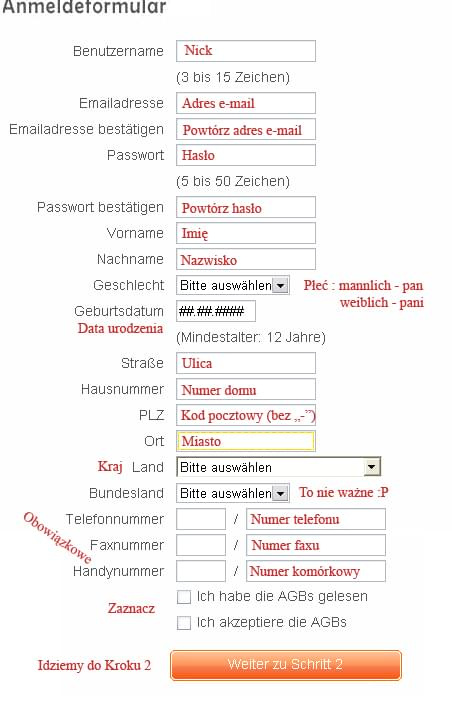Click the Emailadresse bestätigen field

(246, 129)
